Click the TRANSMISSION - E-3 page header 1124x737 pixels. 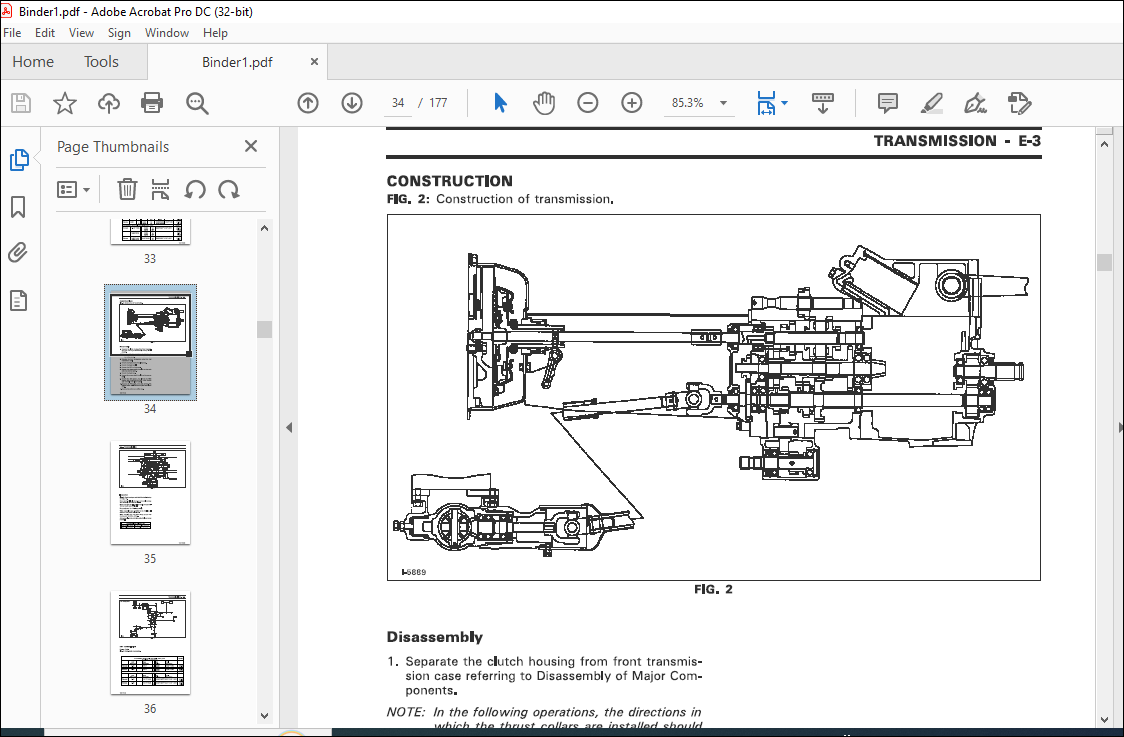pyautogui.click(x=957, y=141)
